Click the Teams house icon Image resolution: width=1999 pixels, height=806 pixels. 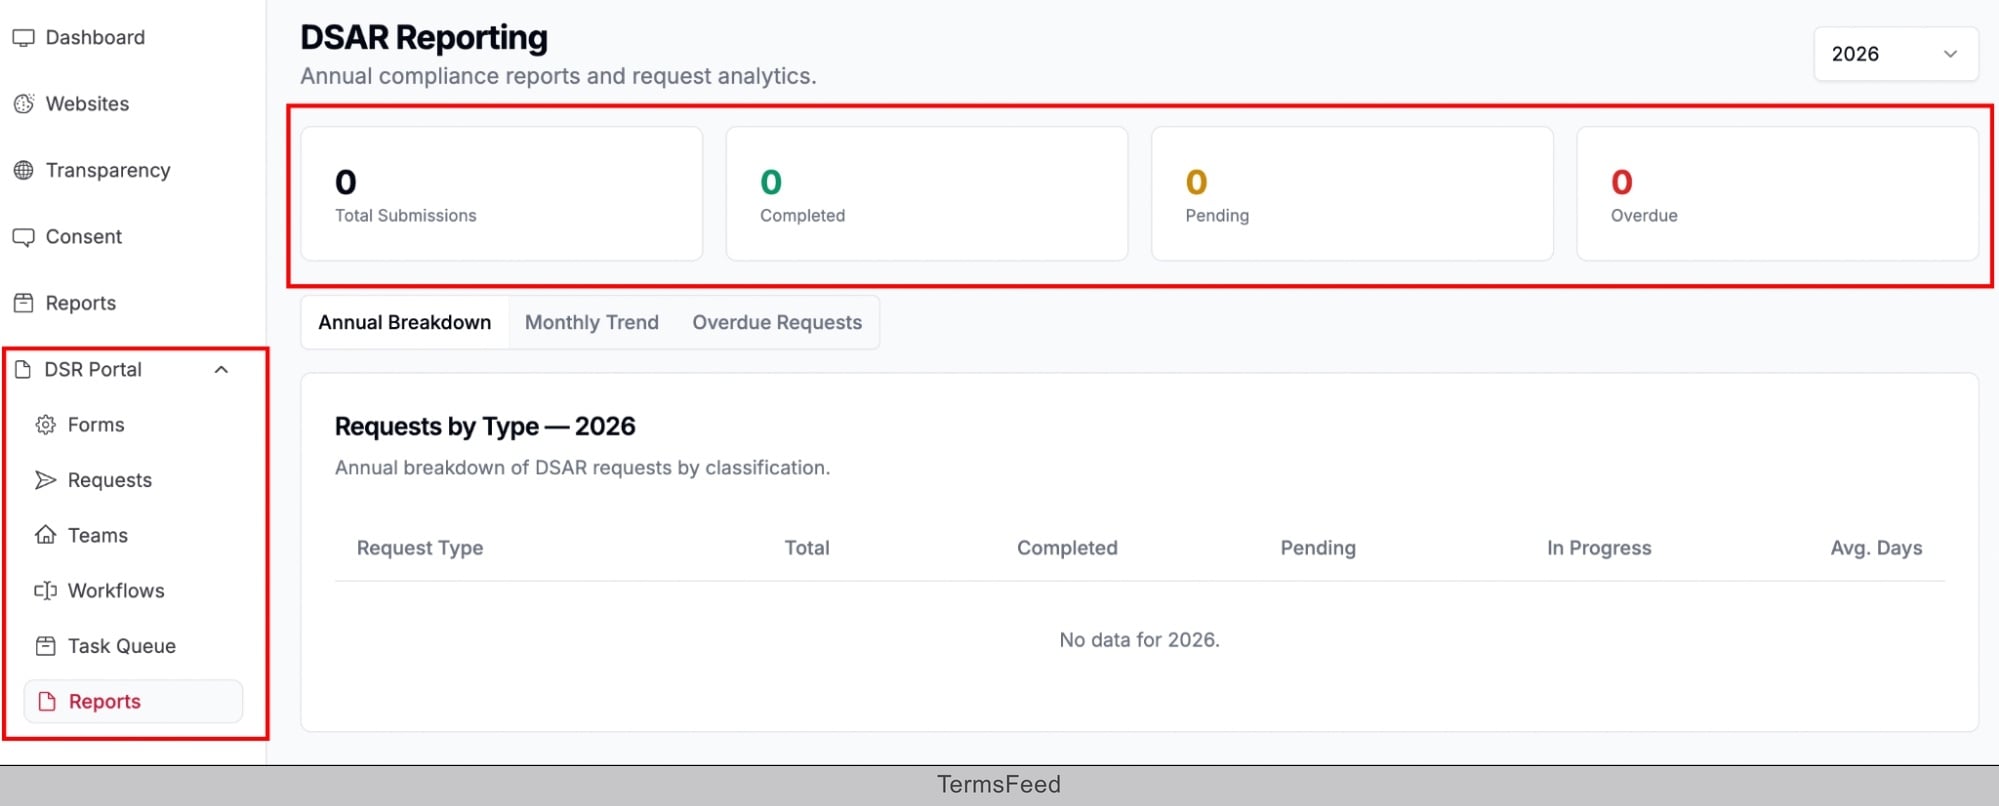click(45, 535)
